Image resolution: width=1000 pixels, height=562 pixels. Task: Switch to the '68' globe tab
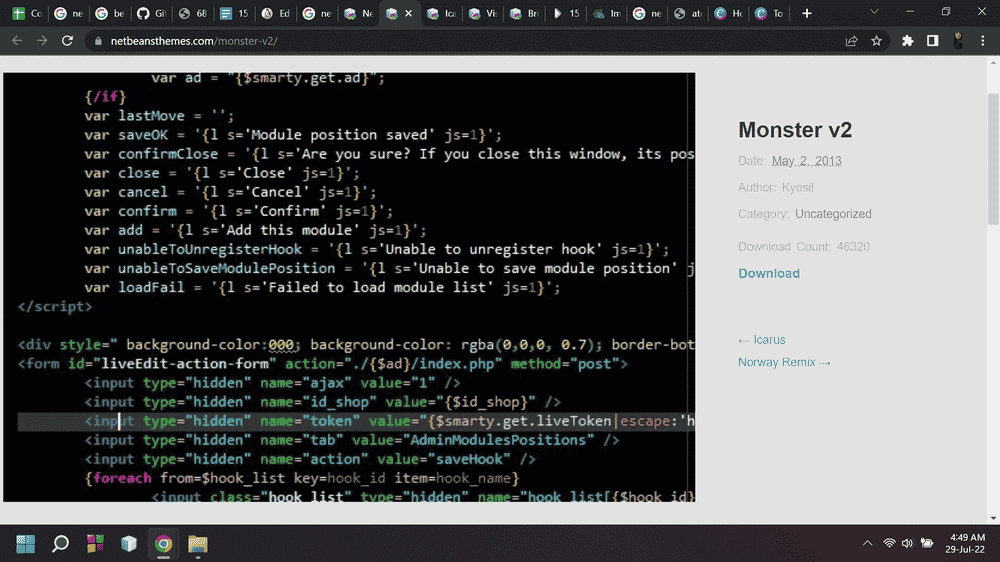[193, 13]
